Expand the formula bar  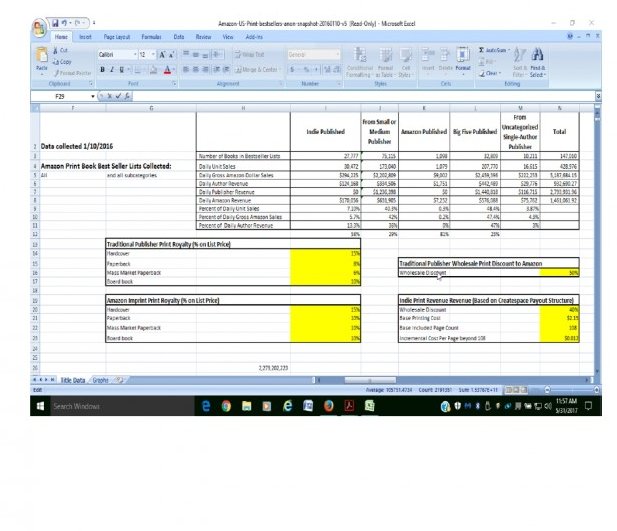598,96
